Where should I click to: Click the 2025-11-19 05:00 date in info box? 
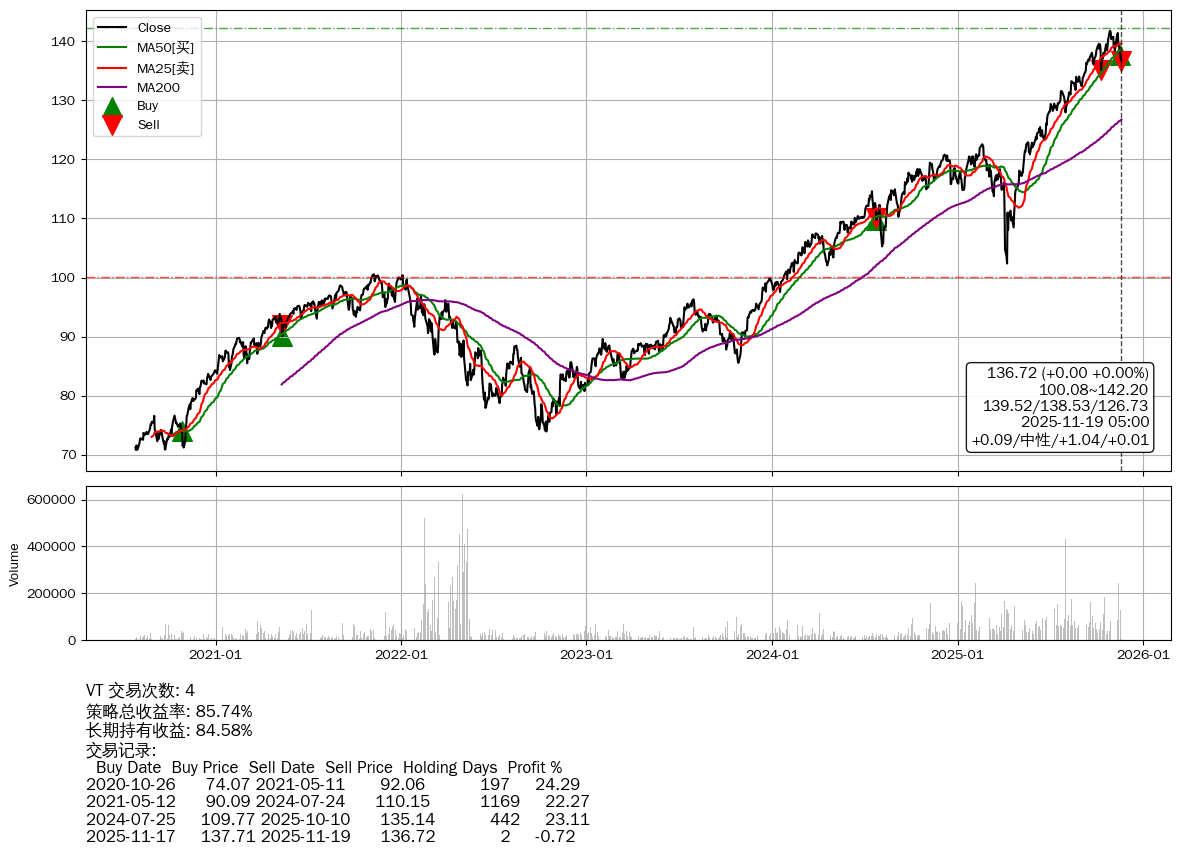tap(1084, 423)
